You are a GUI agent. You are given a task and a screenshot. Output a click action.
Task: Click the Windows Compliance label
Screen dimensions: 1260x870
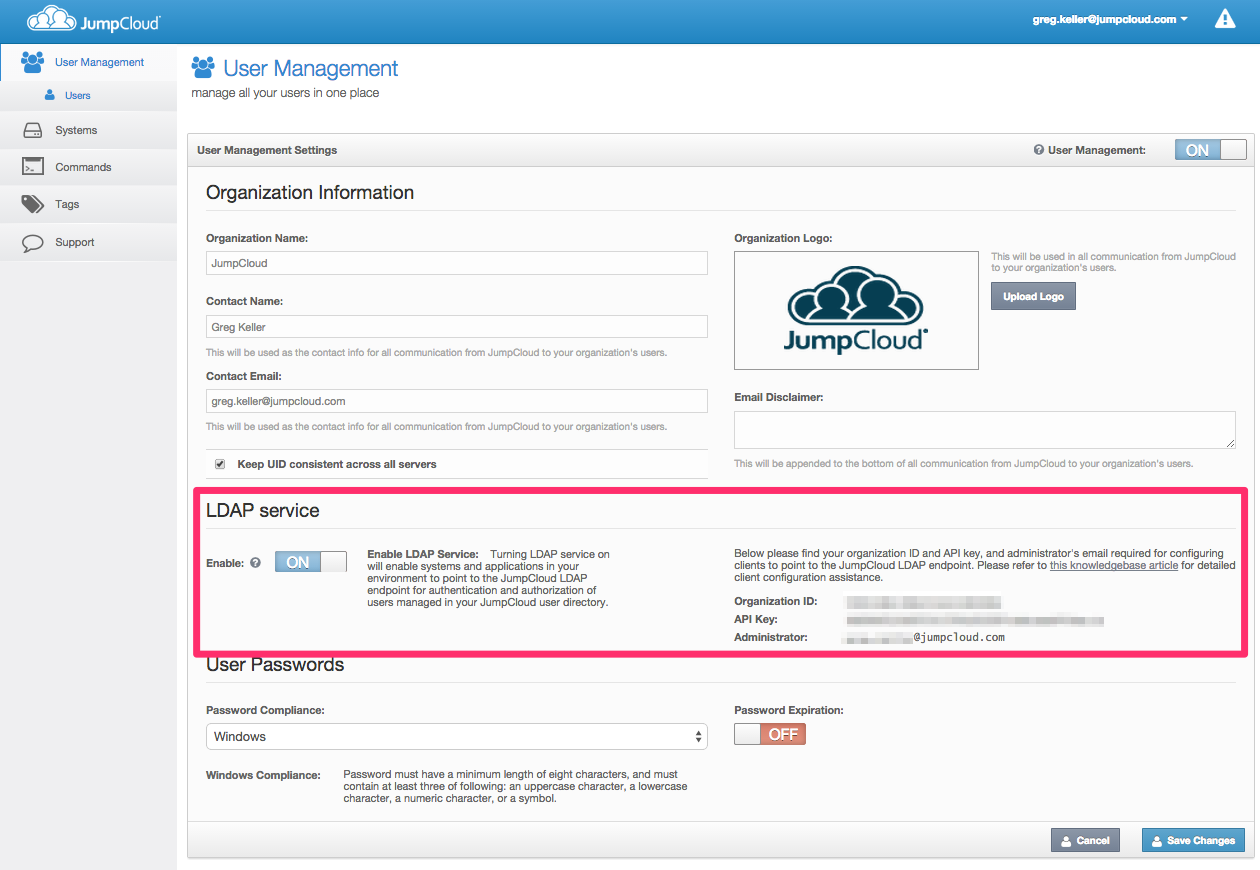point(263,775)
